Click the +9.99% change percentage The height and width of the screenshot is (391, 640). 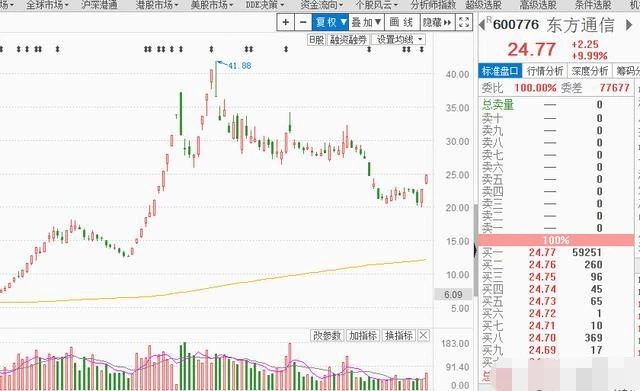[x=589, y=56]
